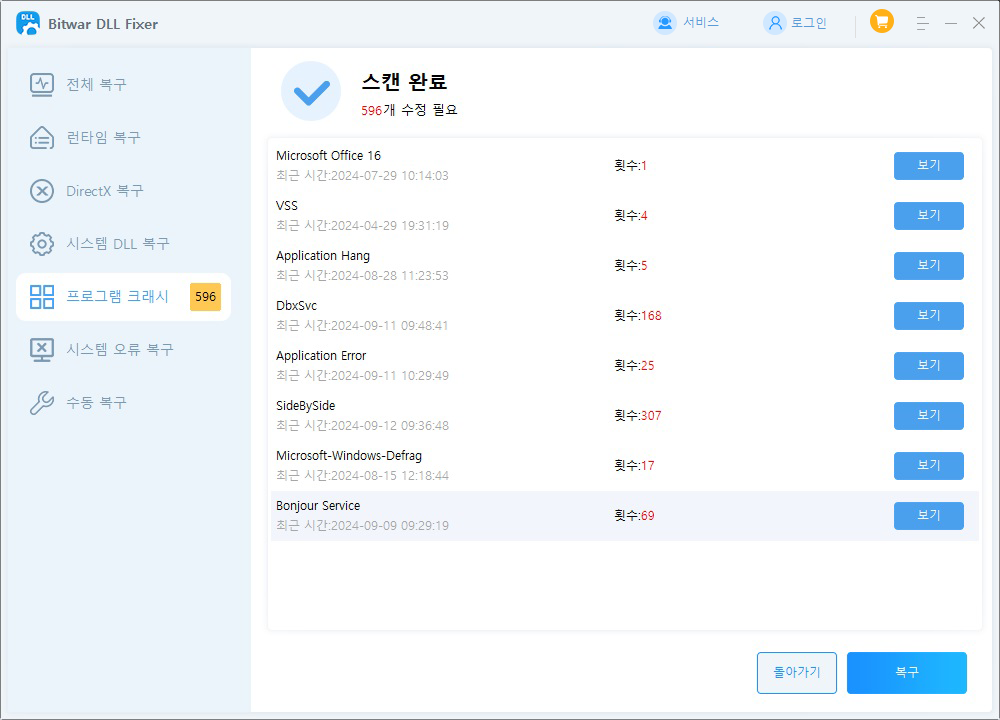
Task: Select the 전체 복구 waveform icon in sidebar
Action: (x=40, y=84)
